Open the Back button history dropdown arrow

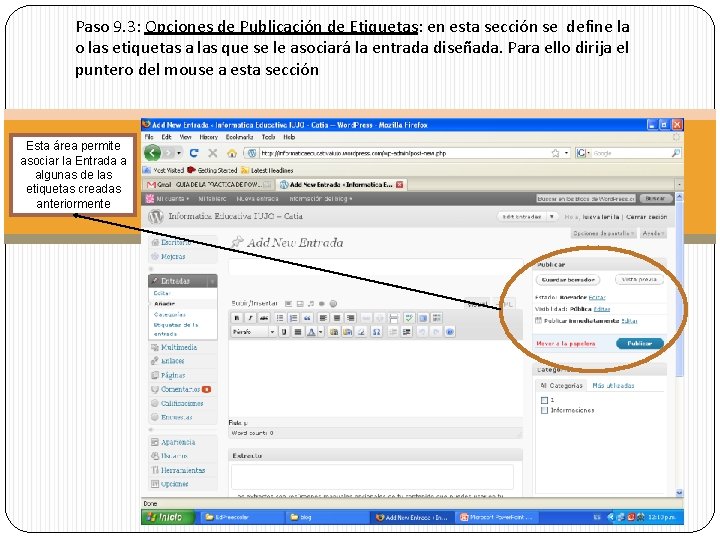click(x=179, y=153)
